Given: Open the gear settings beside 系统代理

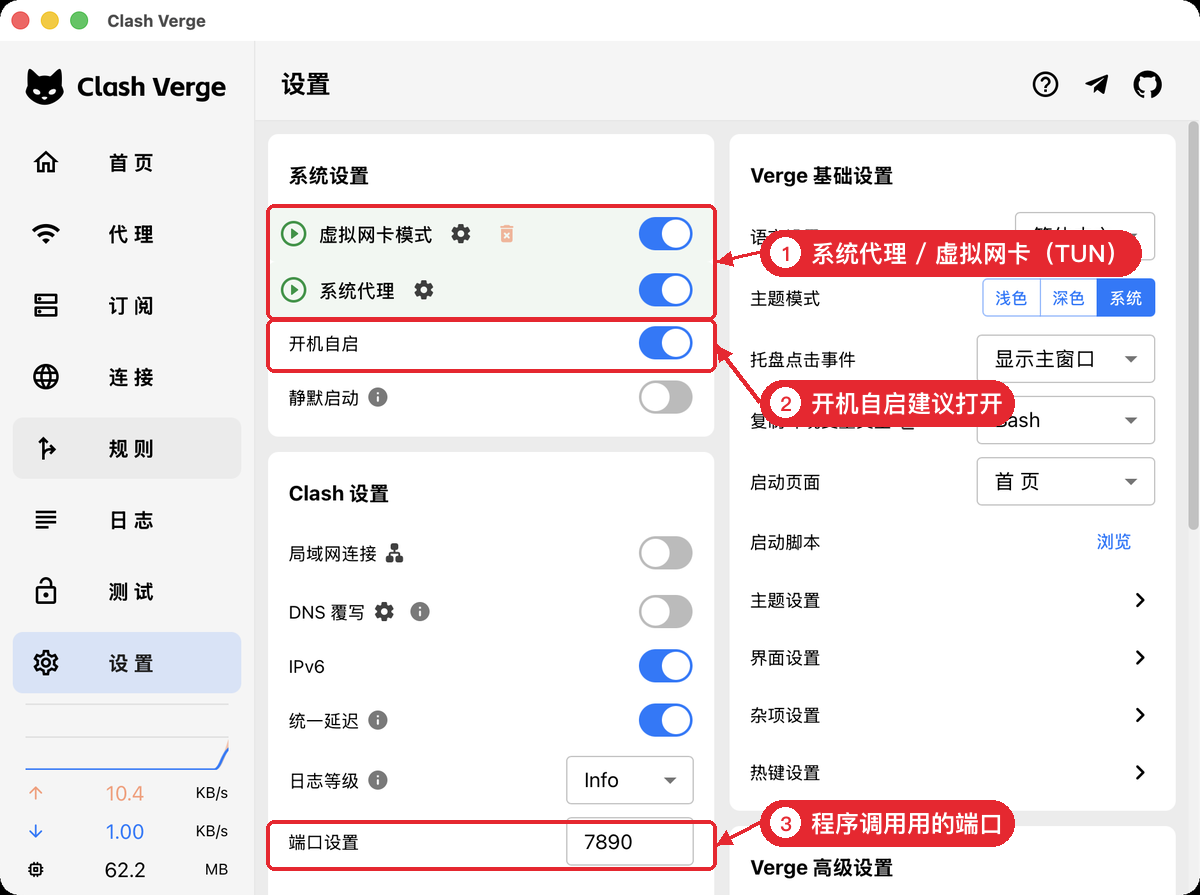Looking at the screenshot, I should pos(424,290).
